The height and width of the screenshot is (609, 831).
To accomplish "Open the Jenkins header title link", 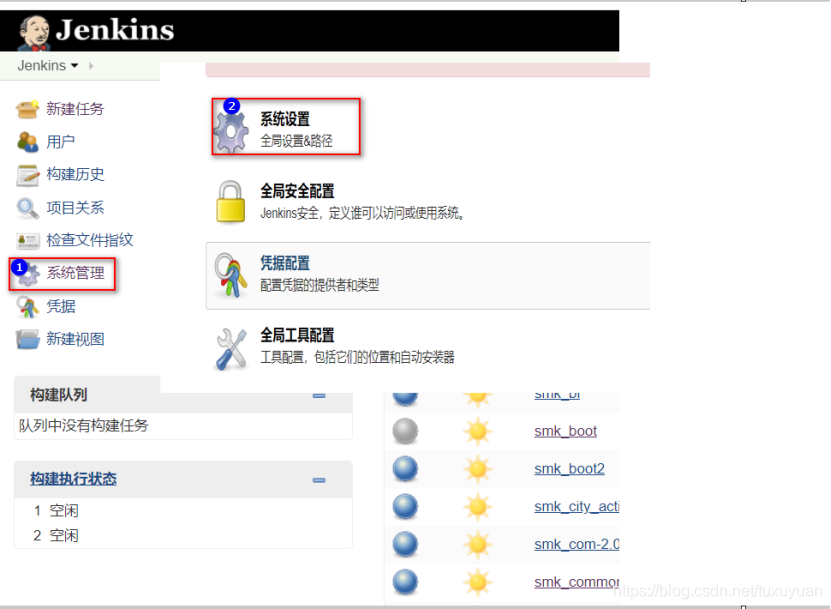I will [x=114, y=30].
